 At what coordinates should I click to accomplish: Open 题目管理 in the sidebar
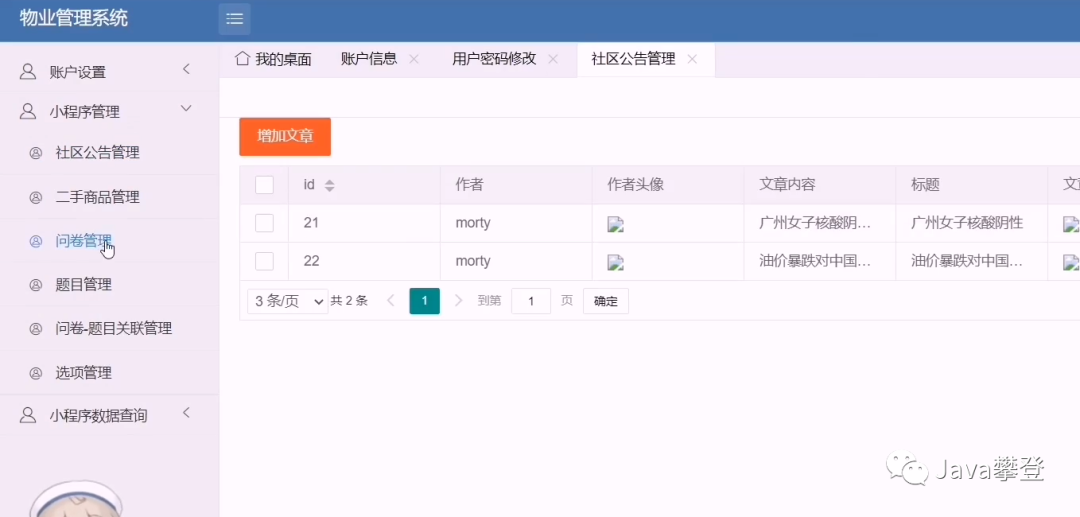tap(84, 285)
